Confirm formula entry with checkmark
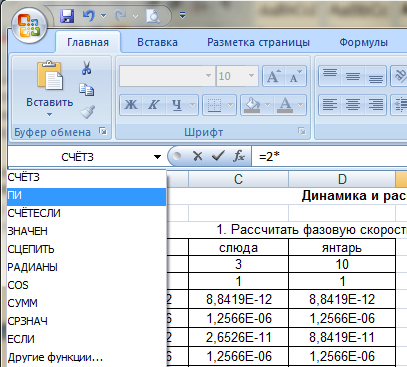 [218, 156]
